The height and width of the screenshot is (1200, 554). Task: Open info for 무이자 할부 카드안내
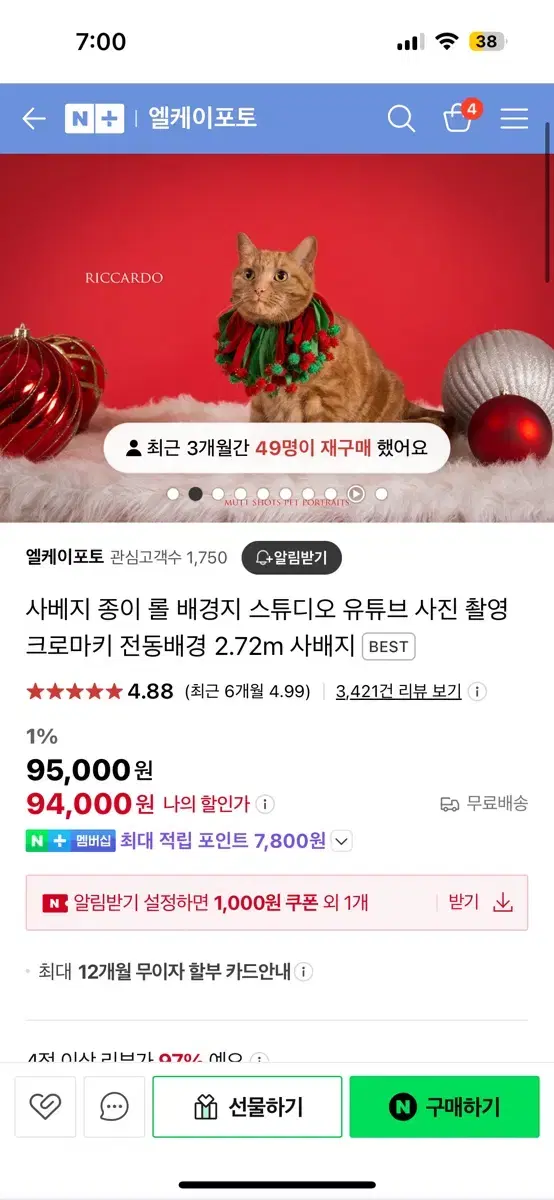(x=304, y=971)
